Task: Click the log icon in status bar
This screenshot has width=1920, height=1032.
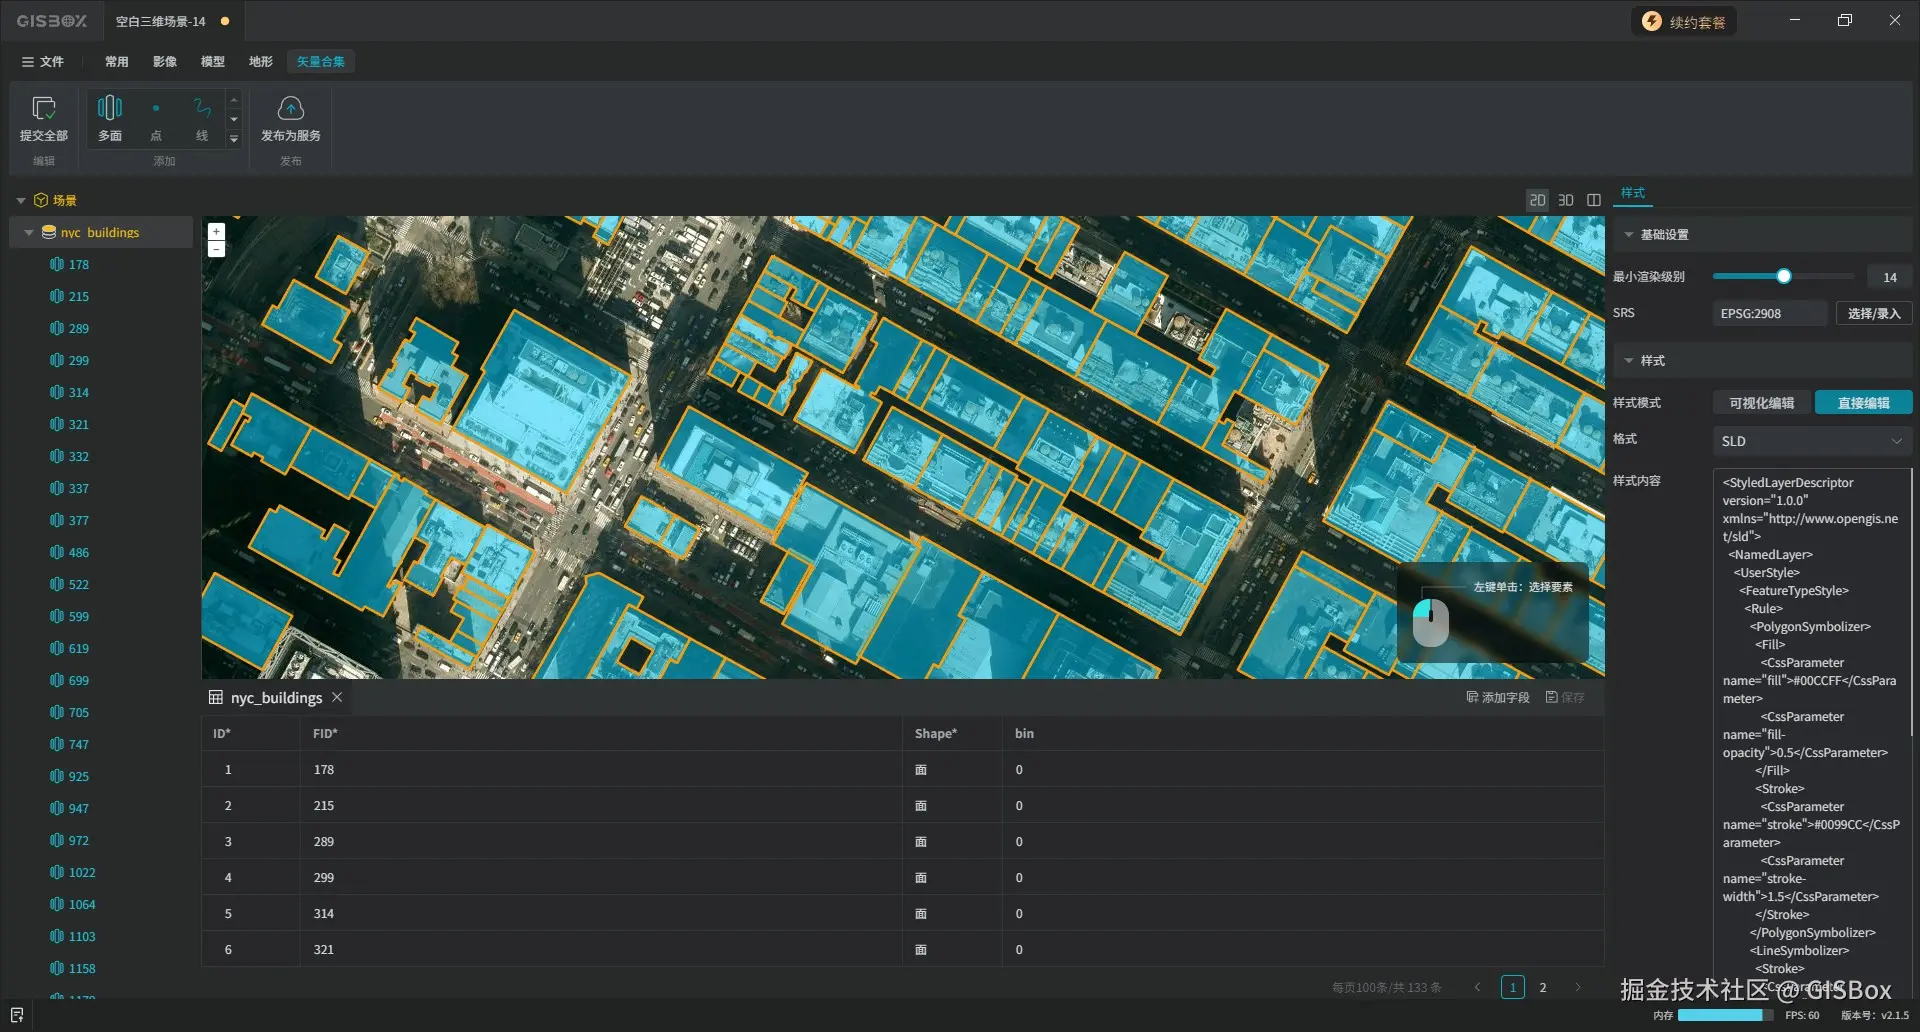Action: 17,1015
